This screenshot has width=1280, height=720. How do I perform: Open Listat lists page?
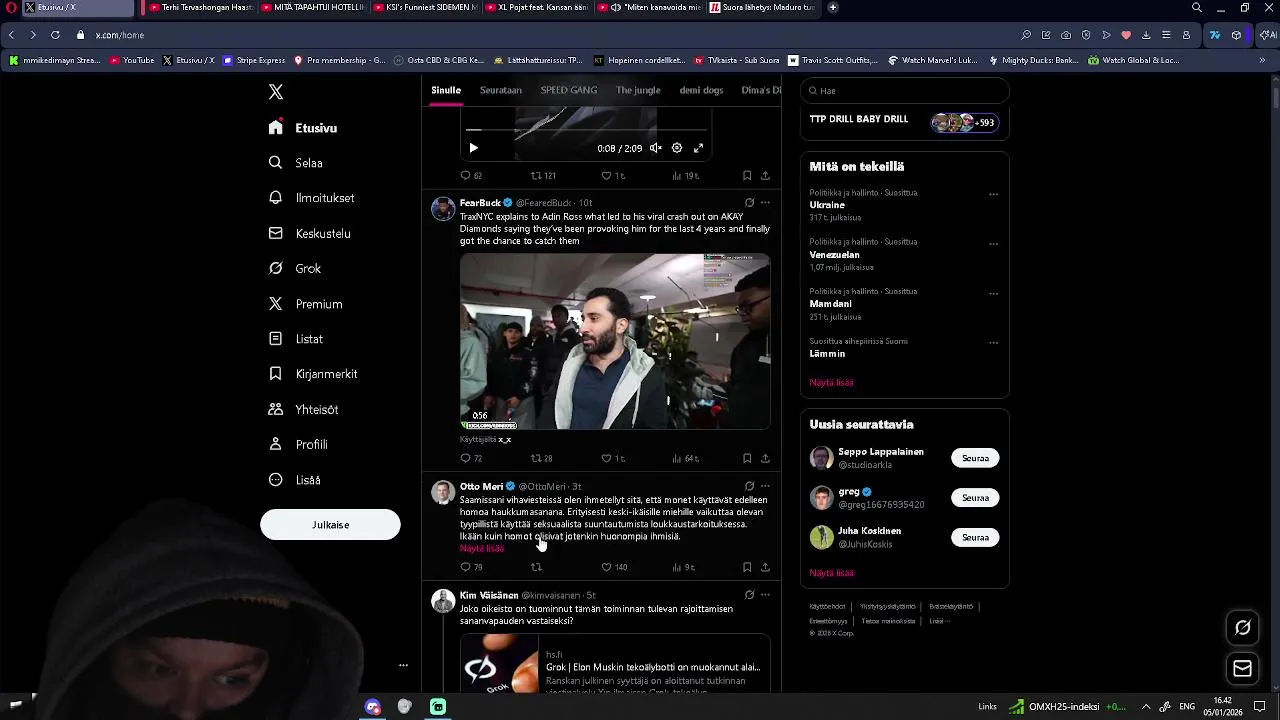pyautogui.click(x=296, y=339)
